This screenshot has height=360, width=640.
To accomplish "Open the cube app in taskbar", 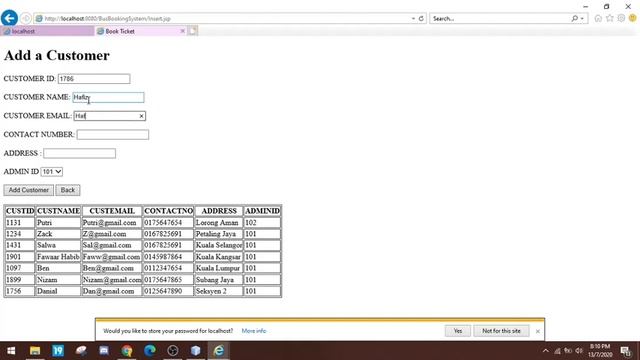I will click(x=196, y=351).
